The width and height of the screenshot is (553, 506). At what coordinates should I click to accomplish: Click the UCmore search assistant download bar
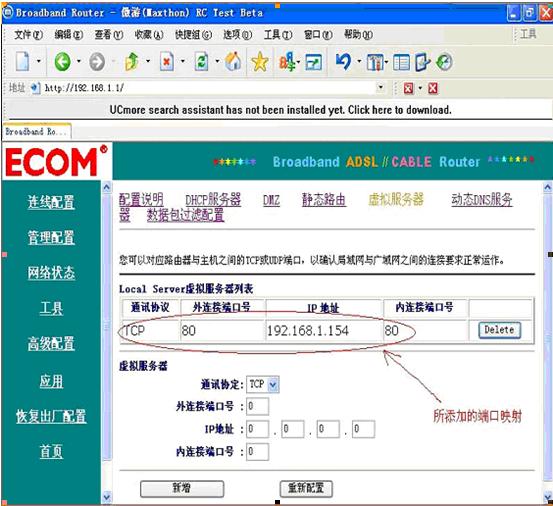280,110
